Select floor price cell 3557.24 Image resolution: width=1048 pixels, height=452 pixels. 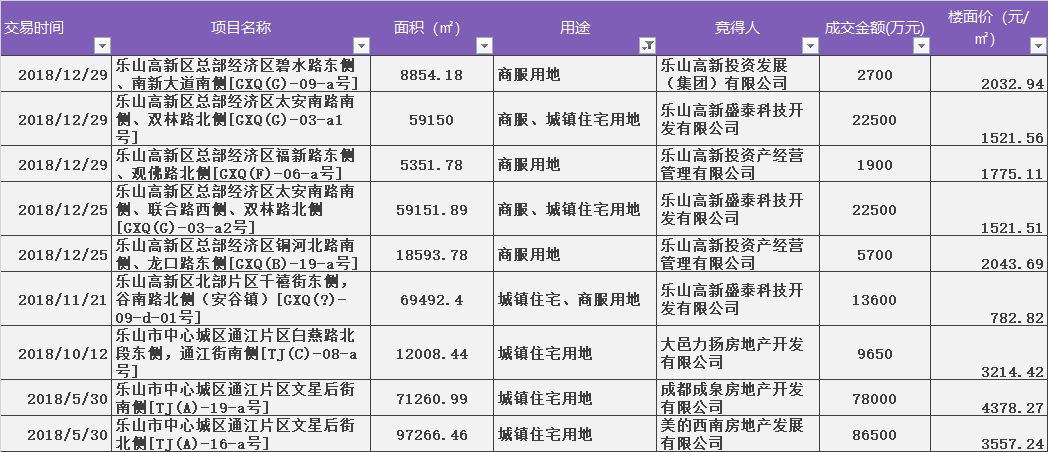coord(989,433)
